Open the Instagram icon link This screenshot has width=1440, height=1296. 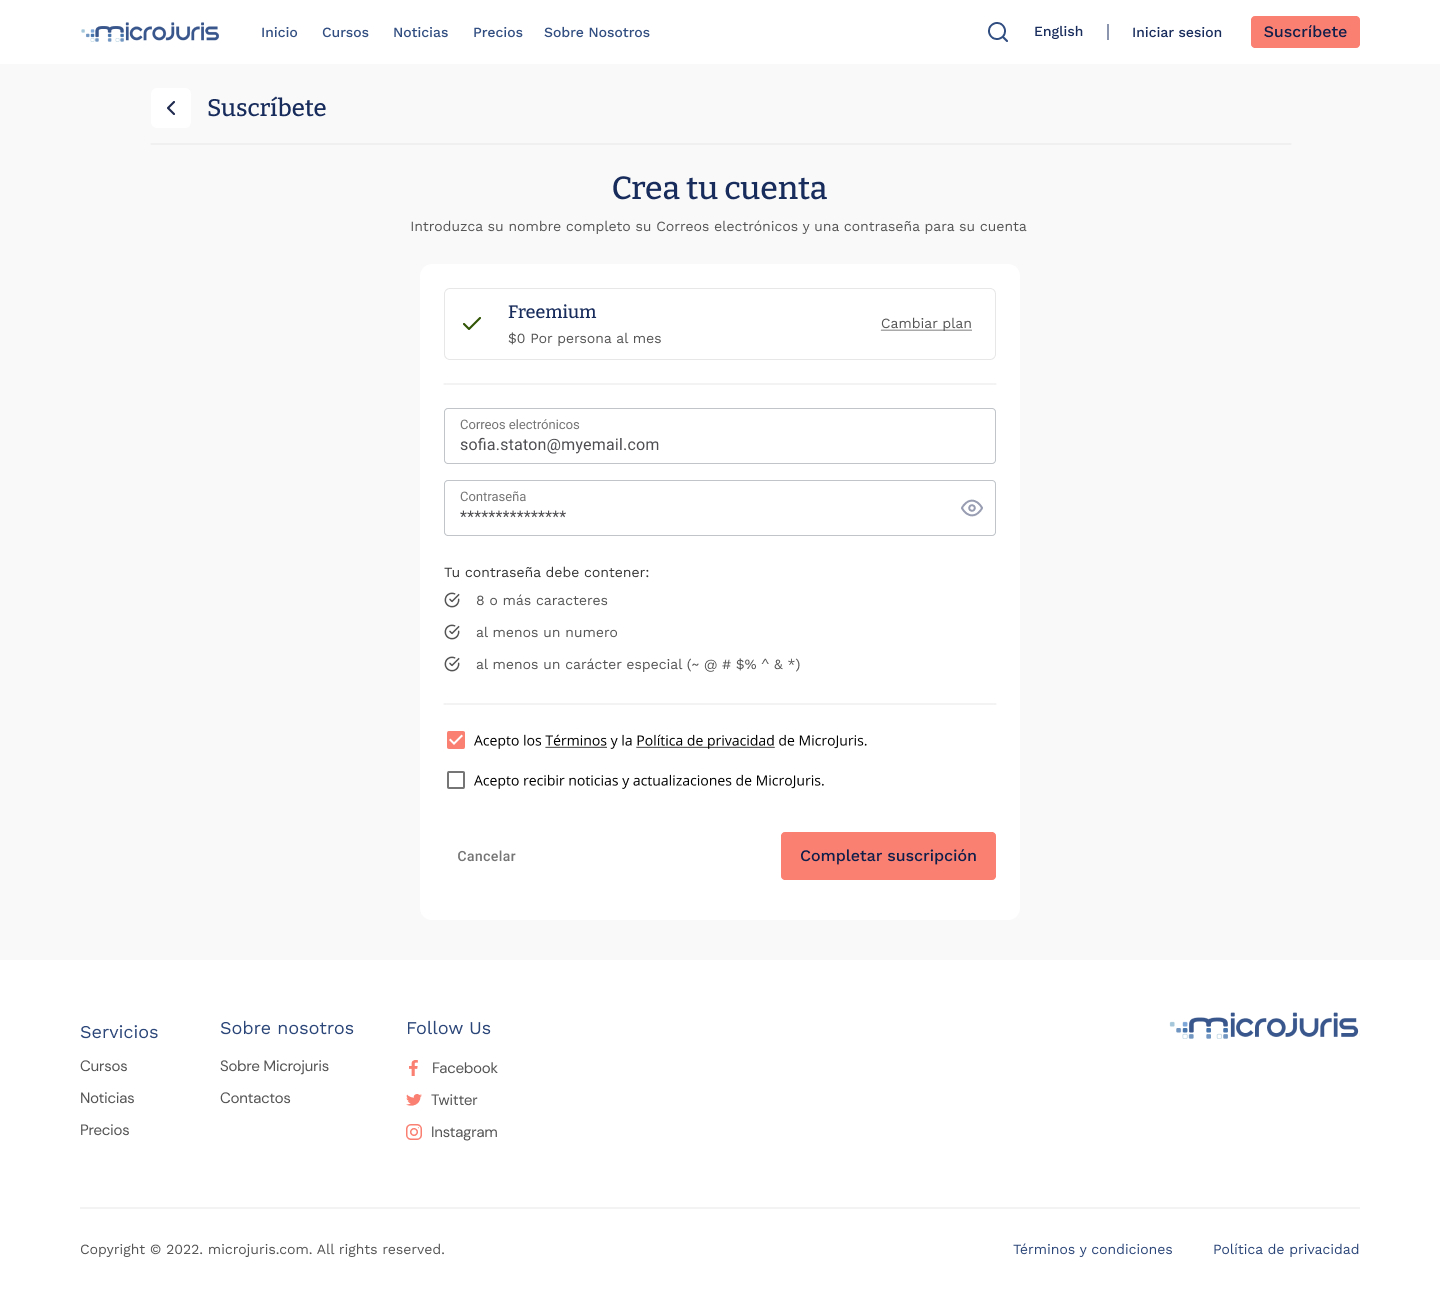pos(413,1132)
